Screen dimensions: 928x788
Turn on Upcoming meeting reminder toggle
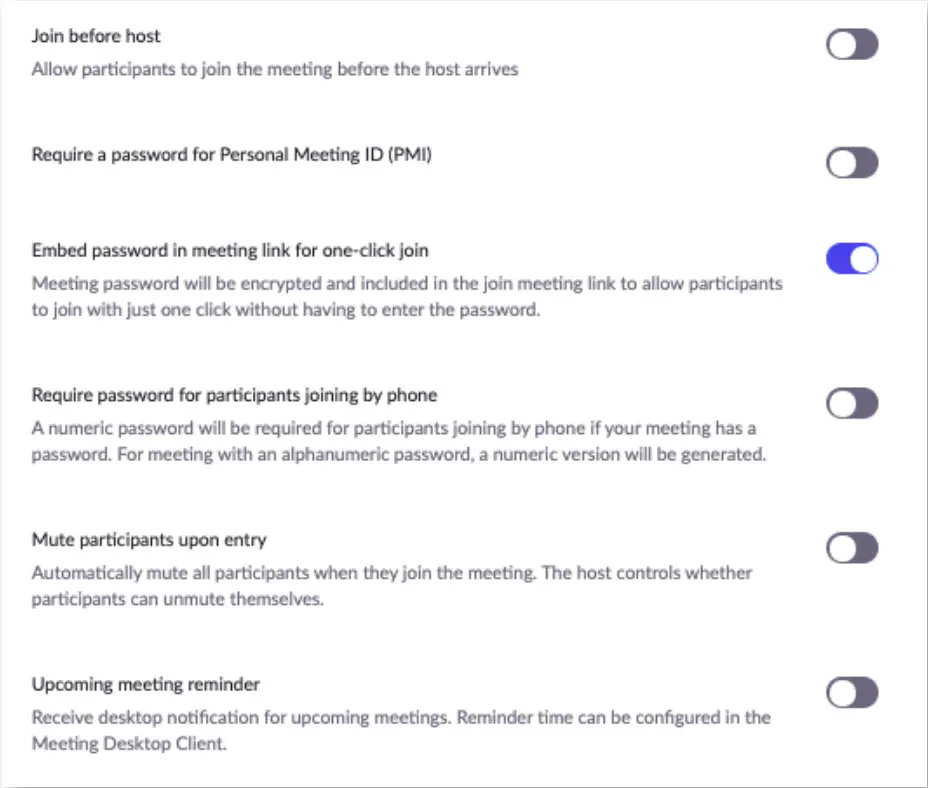(852, 692)
